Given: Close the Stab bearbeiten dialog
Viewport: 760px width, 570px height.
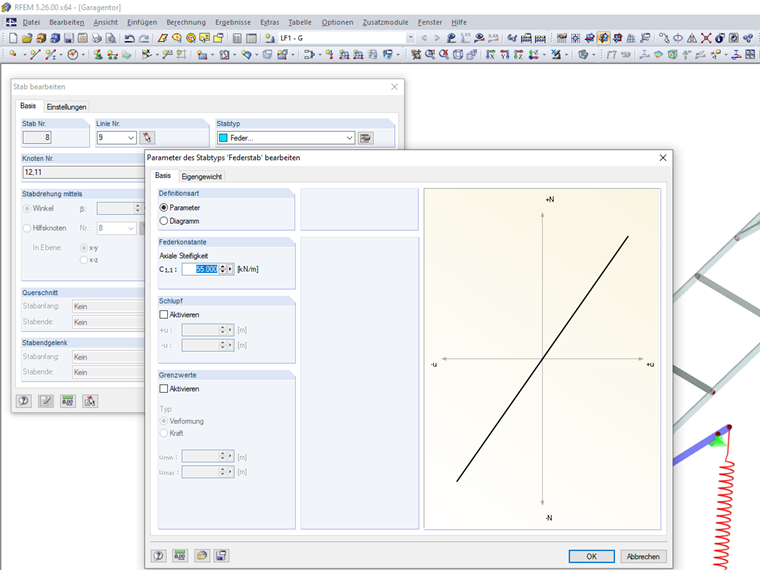Looking at the screenshot, I should click(x=395, y=87).
